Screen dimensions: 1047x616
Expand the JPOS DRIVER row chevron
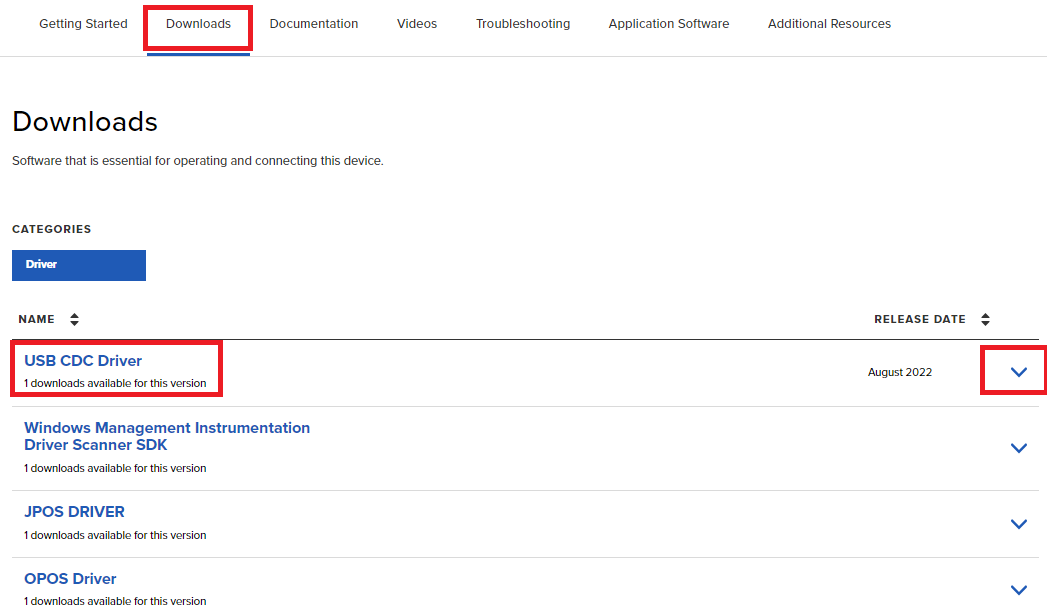click(1018, 524)
